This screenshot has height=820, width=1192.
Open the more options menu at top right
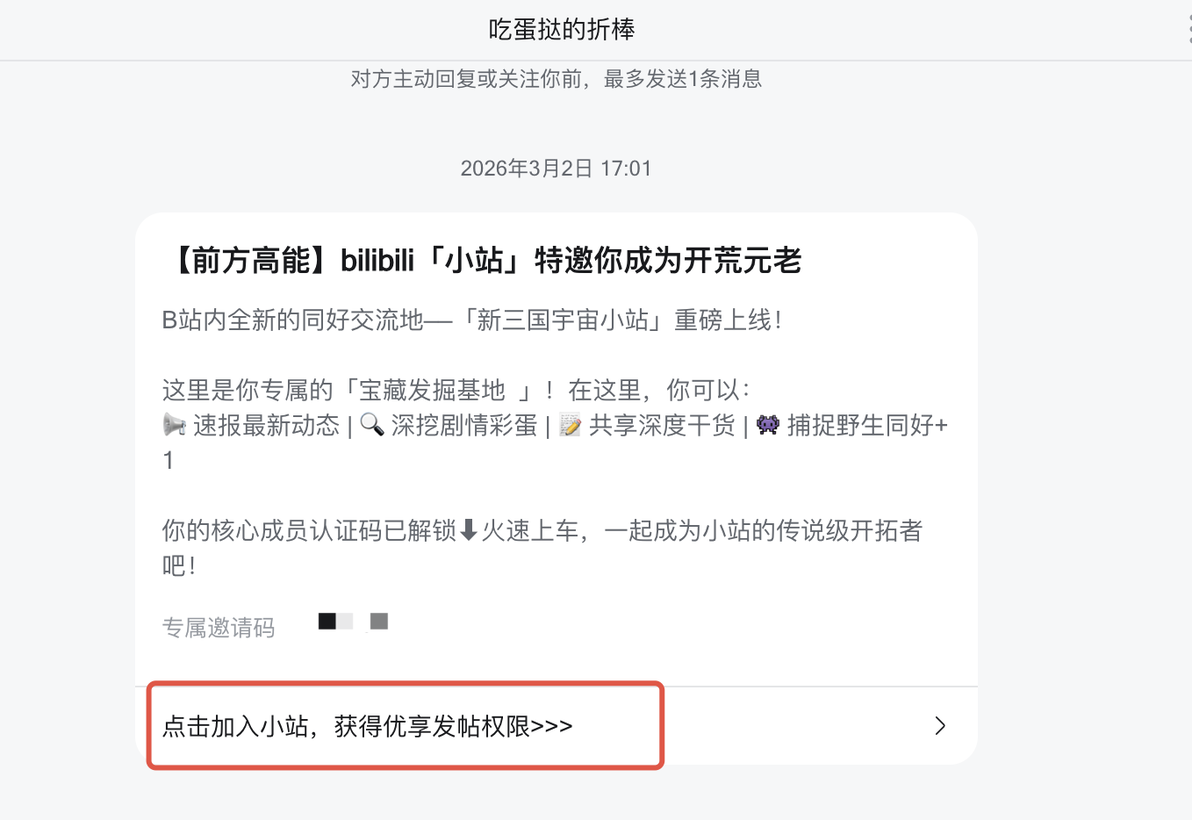1188,29
